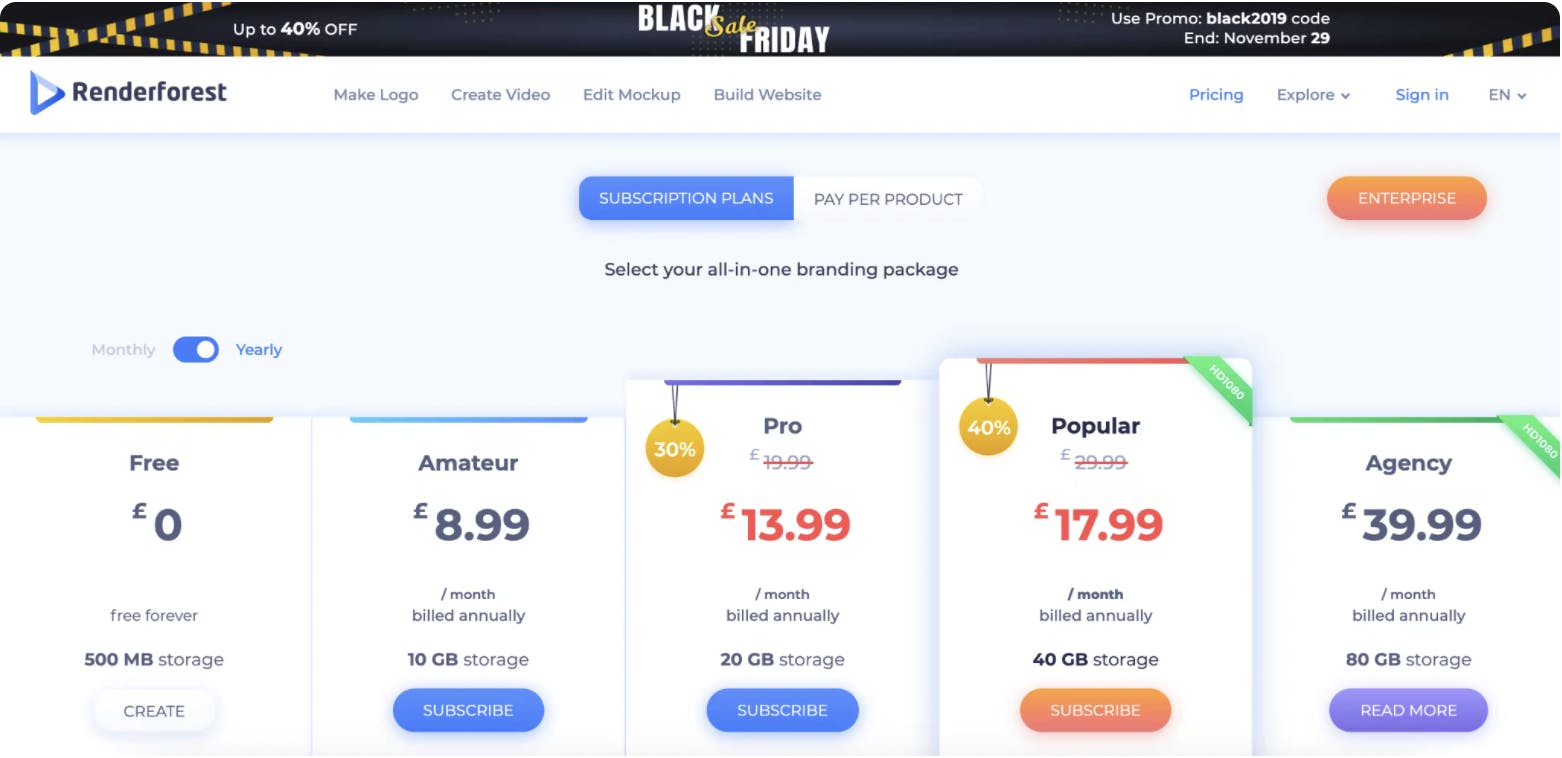
Task: Open the Make Logo menu item
Action: (x=376, y=95)
